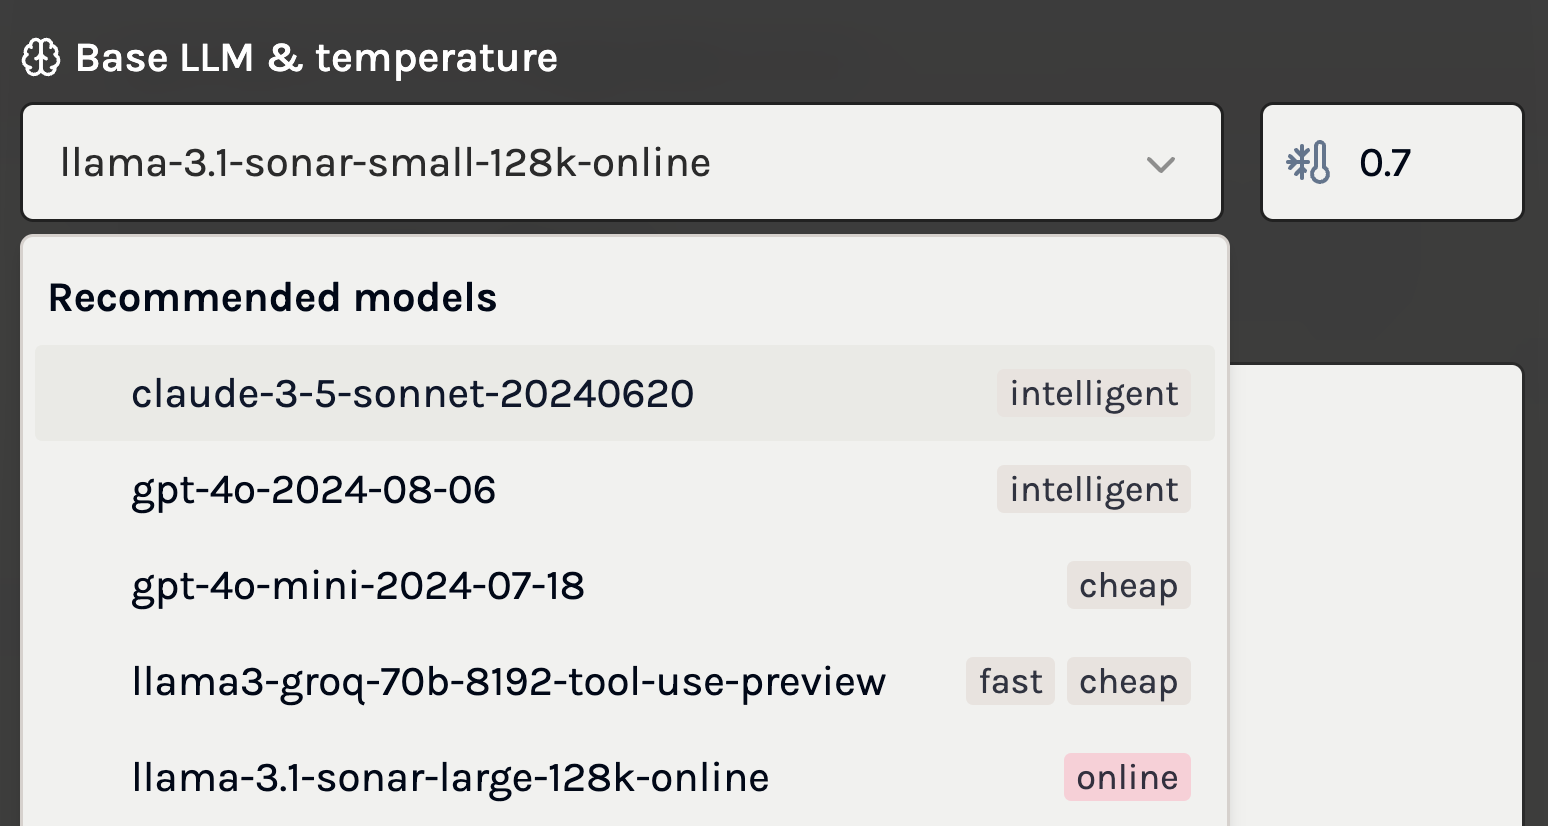Select llama3-groq-70b-8192-tool-use-preview option
The height and width of the screenshot is (826, 1548).
tap(508, 682)
